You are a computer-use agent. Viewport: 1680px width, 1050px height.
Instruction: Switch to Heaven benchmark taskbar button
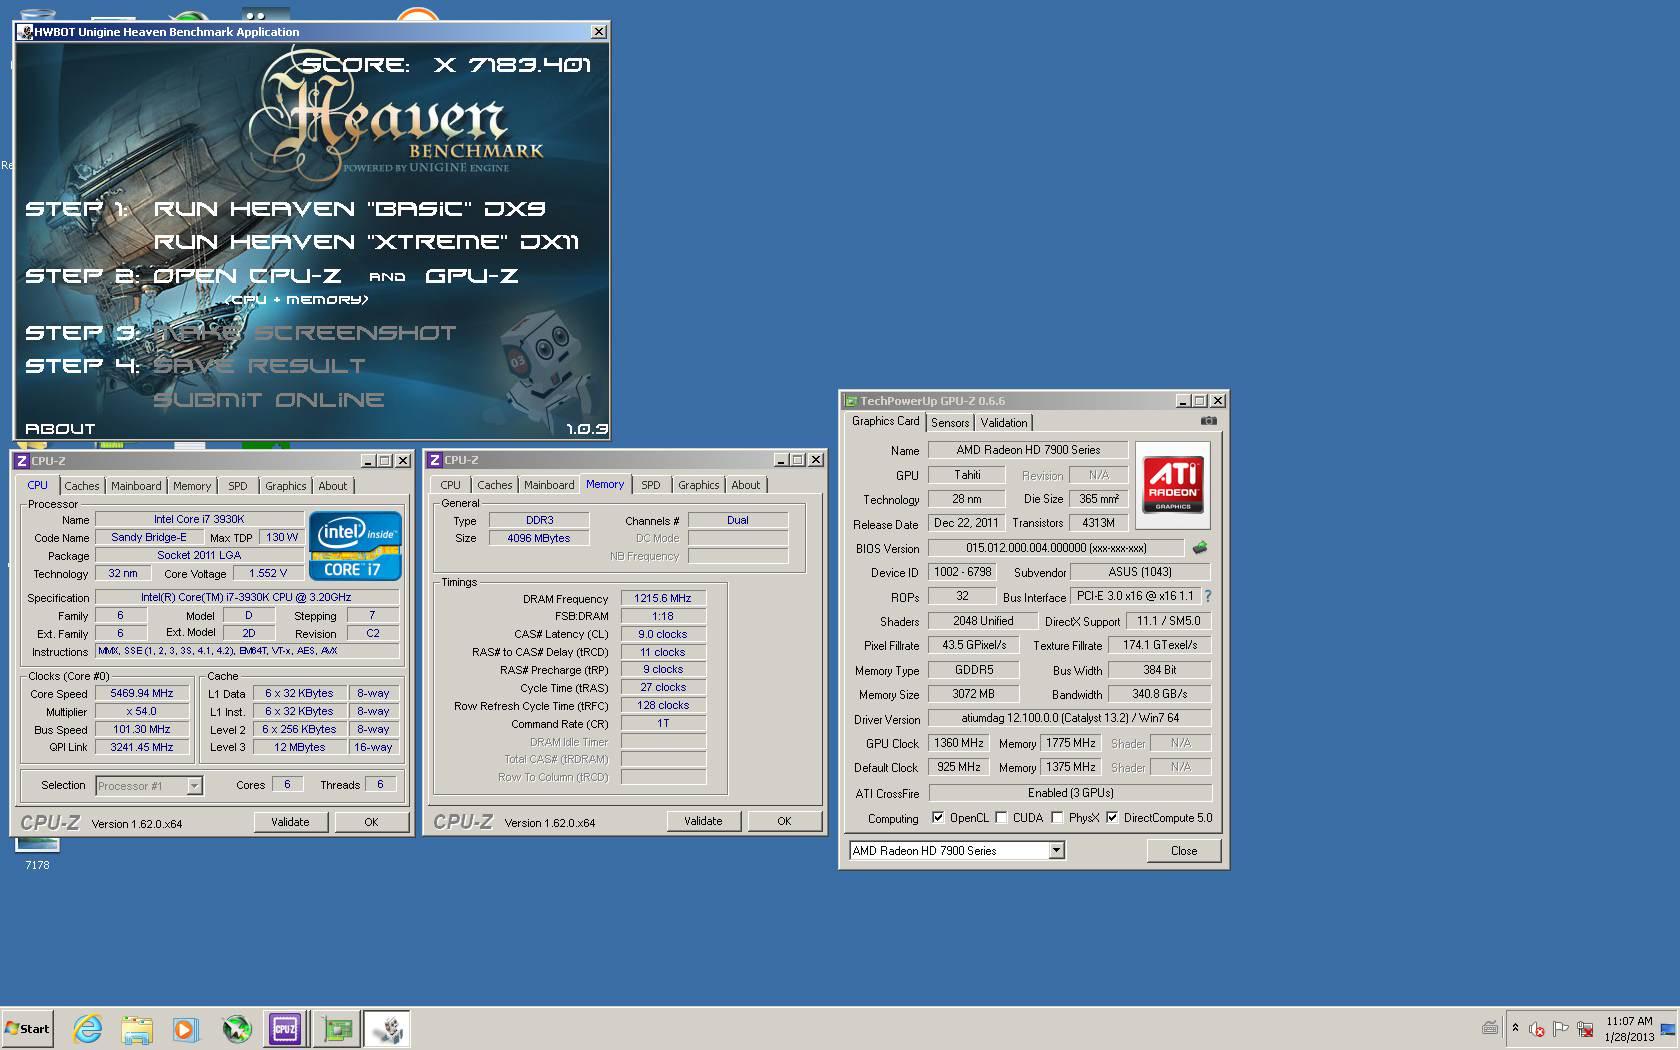[387, 1028]
